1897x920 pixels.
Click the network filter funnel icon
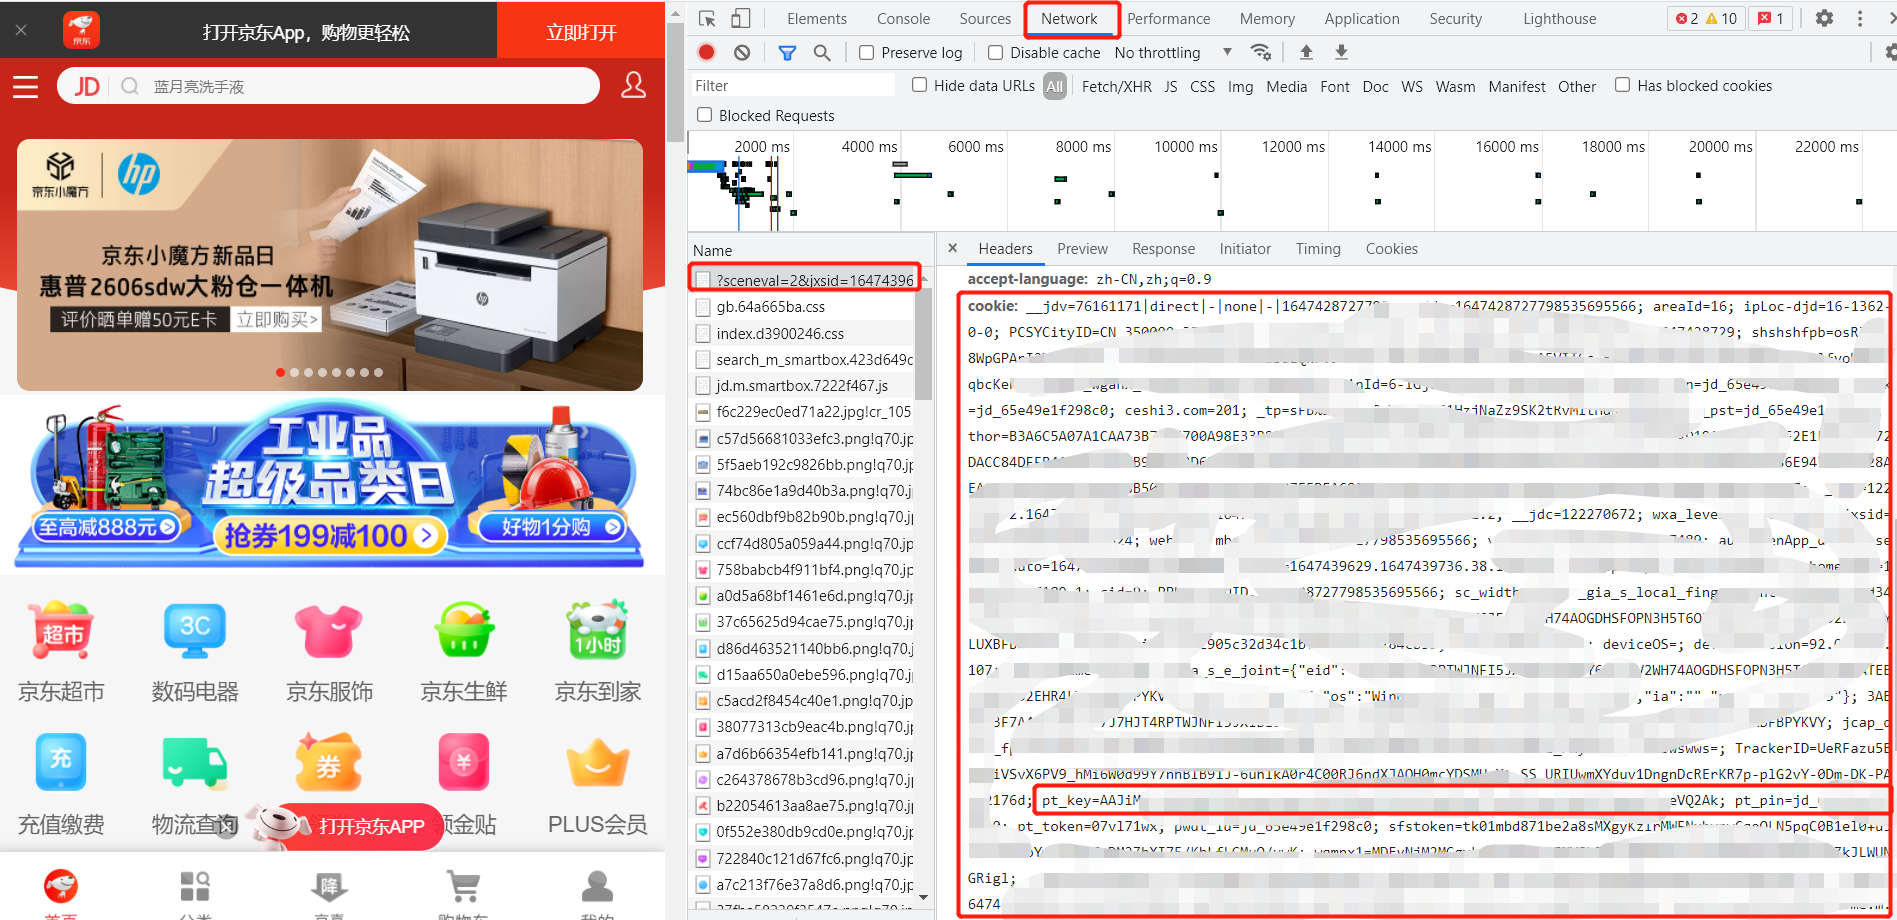pyautogui.click(x=787, y=52)
